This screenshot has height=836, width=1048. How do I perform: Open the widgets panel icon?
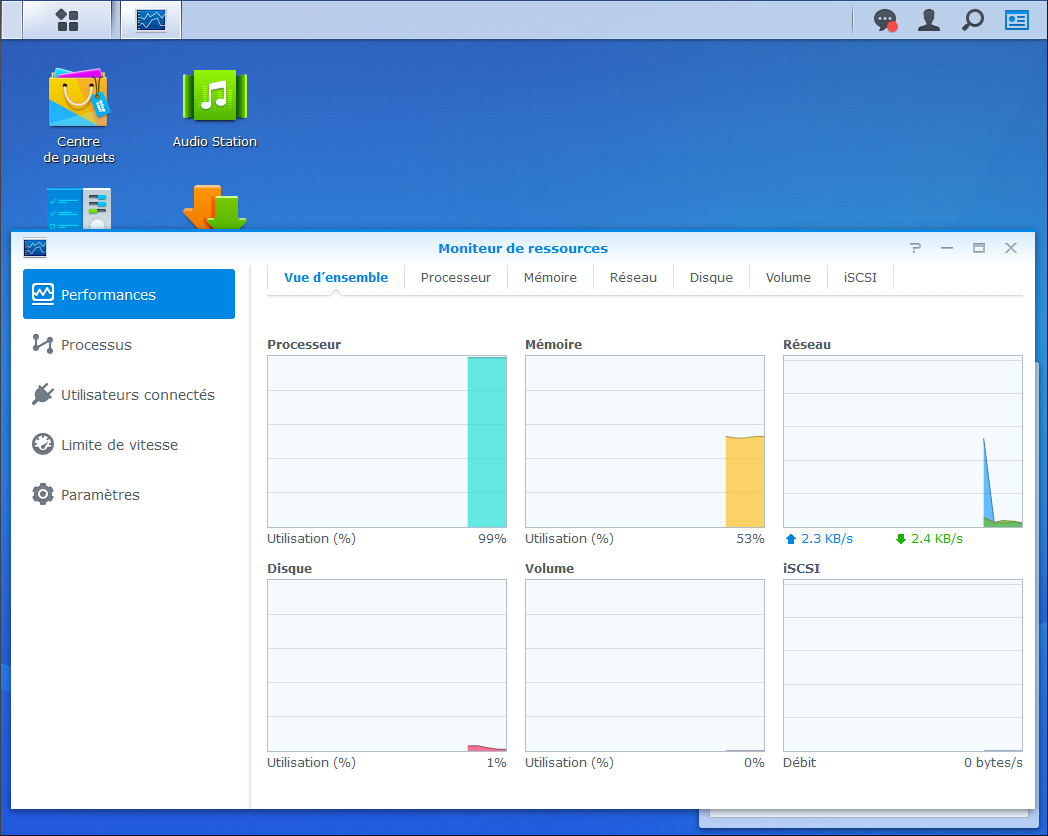pos(1016,20)
